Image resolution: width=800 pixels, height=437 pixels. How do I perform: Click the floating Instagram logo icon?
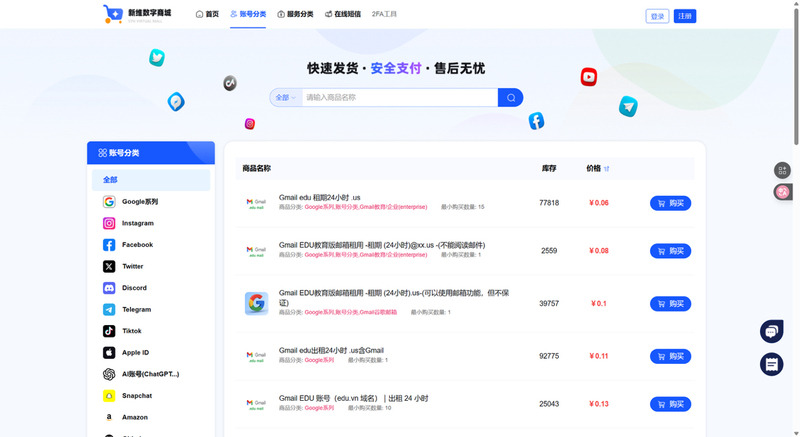250,124
